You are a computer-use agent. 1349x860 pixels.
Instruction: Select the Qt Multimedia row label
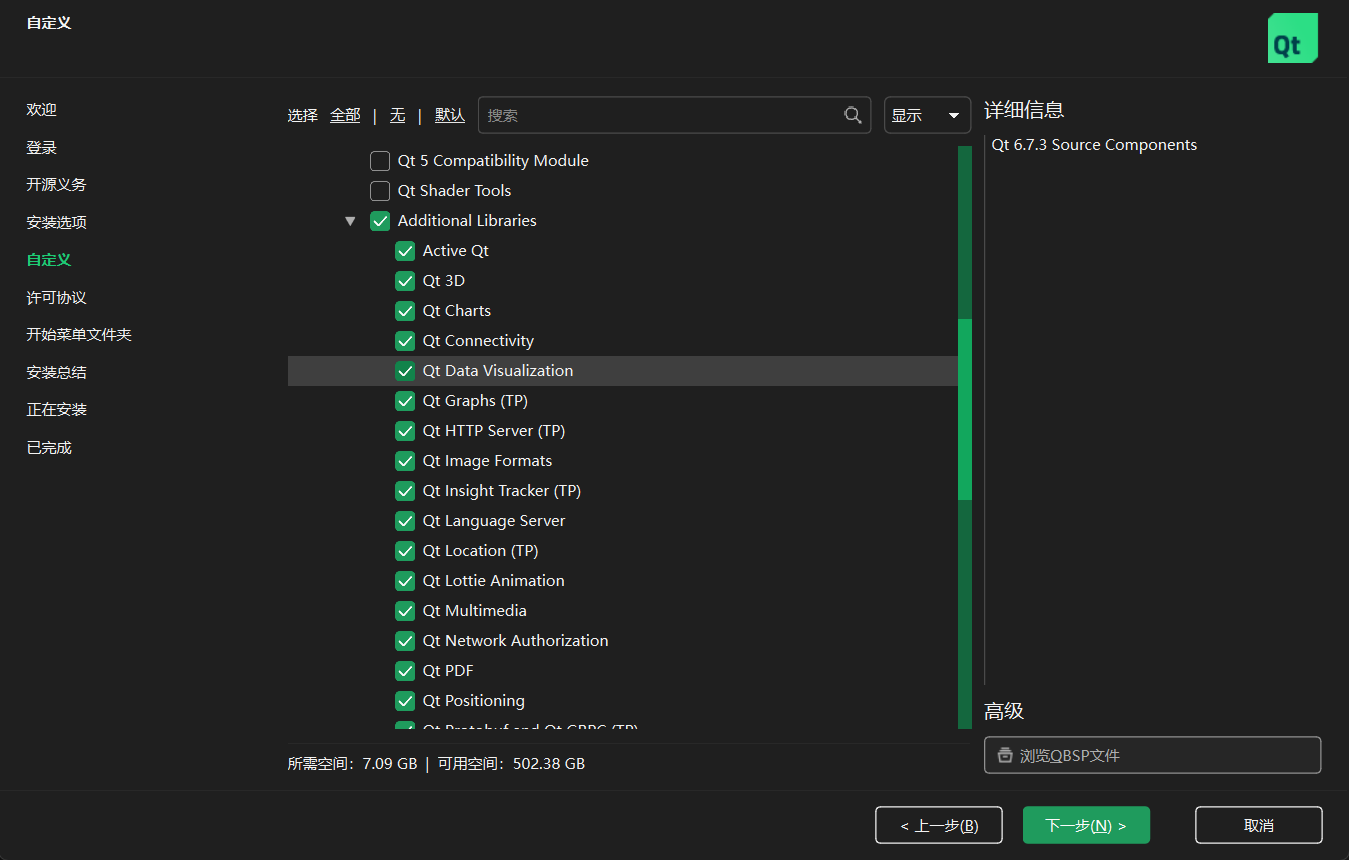(x=474, y=611)
